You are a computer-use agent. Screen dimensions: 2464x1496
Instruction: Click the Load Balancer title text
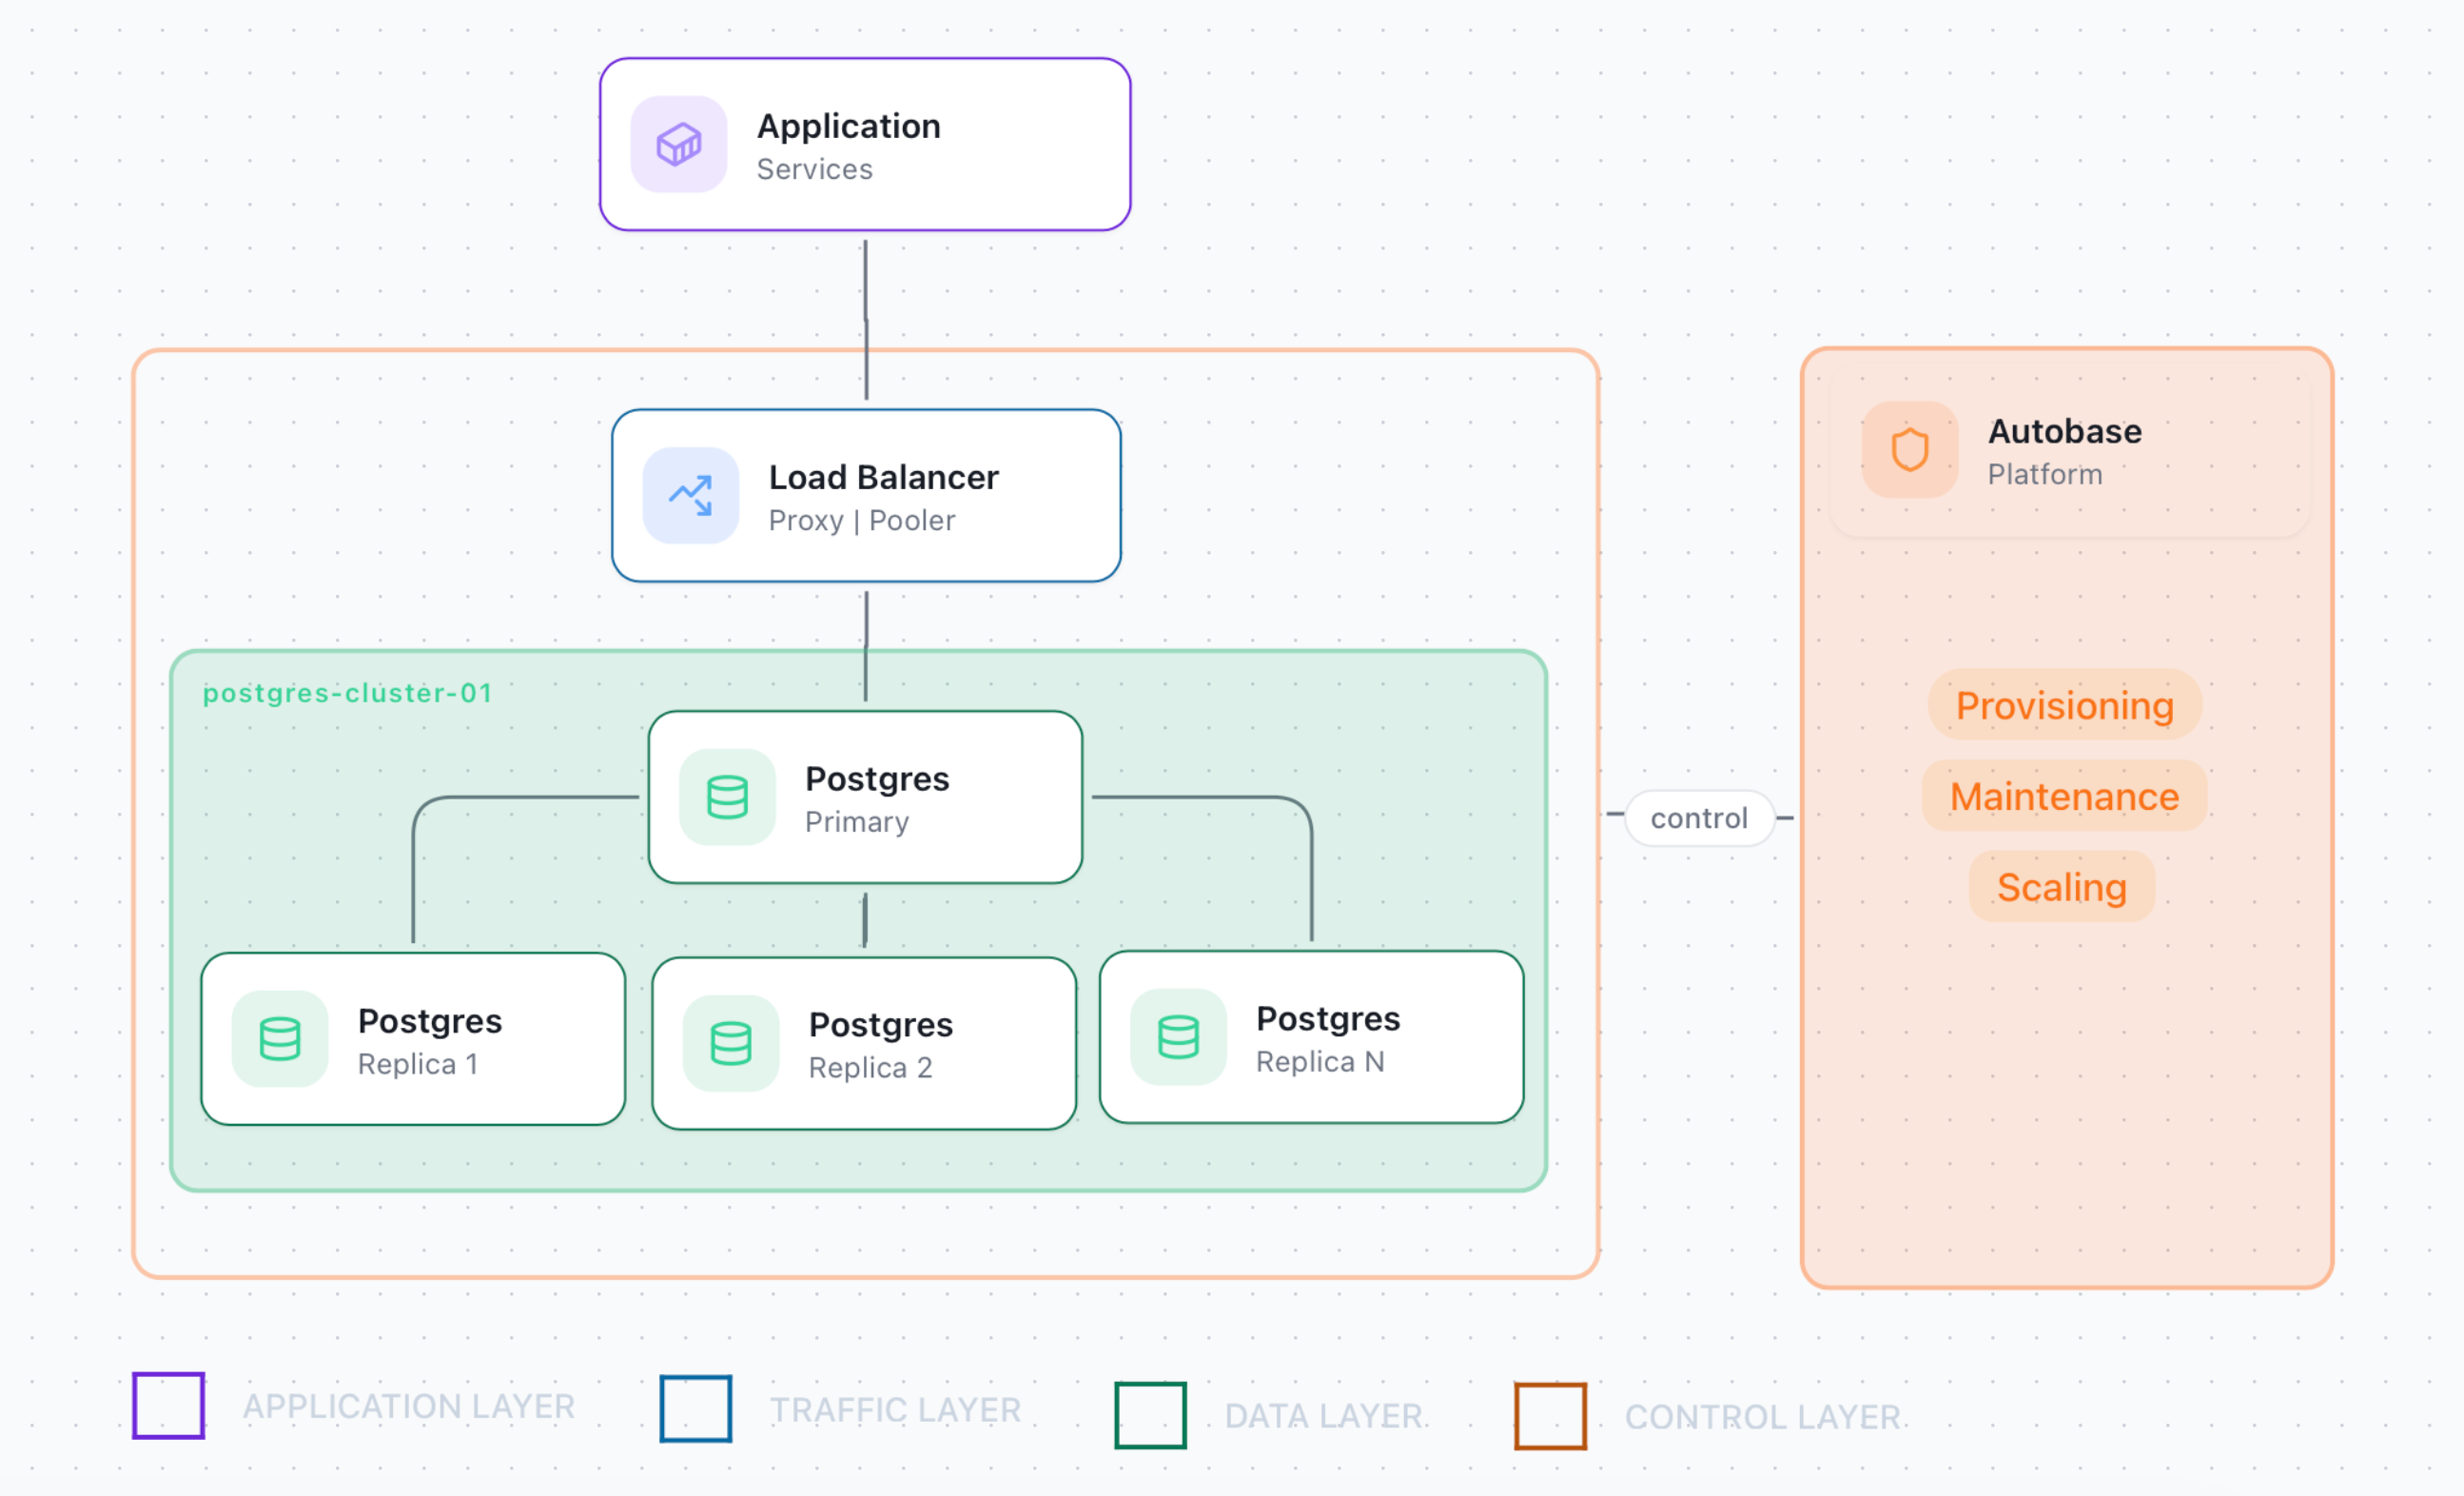pos(883,477)
